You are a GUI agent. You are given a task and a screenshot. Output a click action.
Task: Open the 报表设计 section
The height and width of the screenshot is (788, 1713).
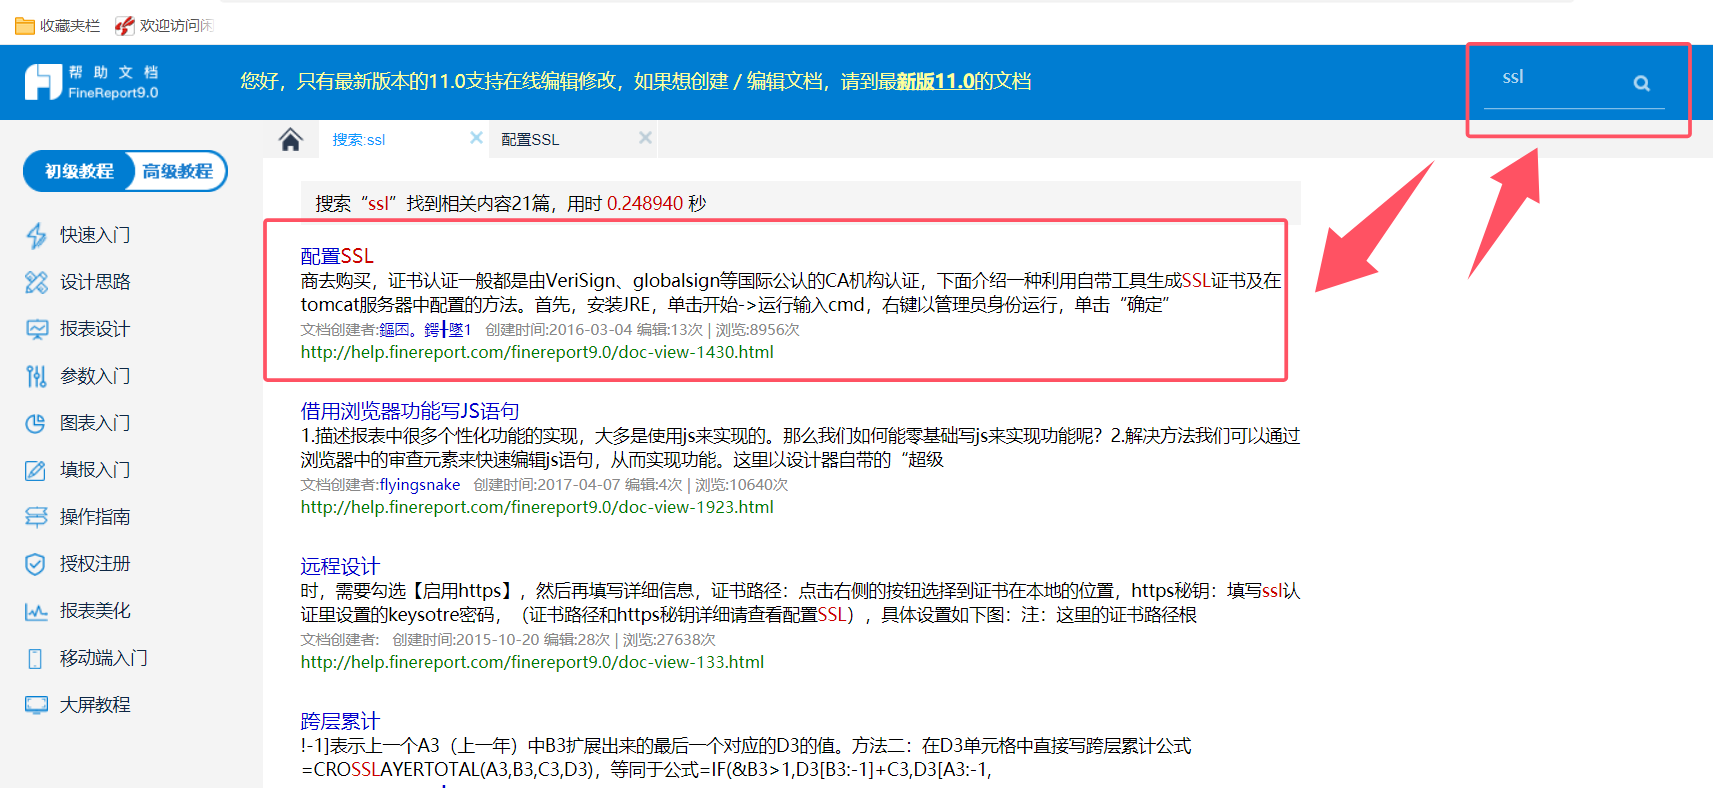(x=95, y=329)
